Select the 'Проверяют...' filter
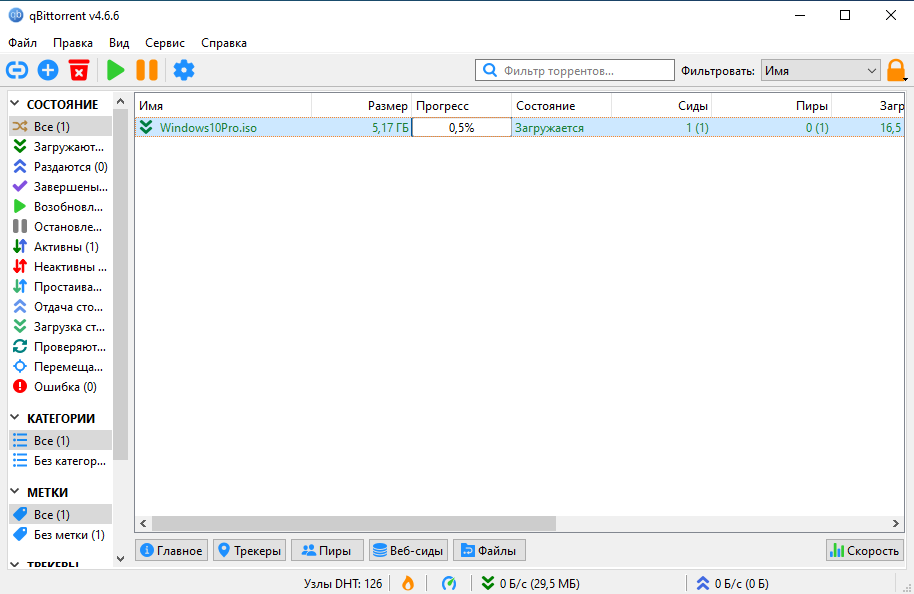This screenshot has width=914, height=594. [x=60, y=347]
